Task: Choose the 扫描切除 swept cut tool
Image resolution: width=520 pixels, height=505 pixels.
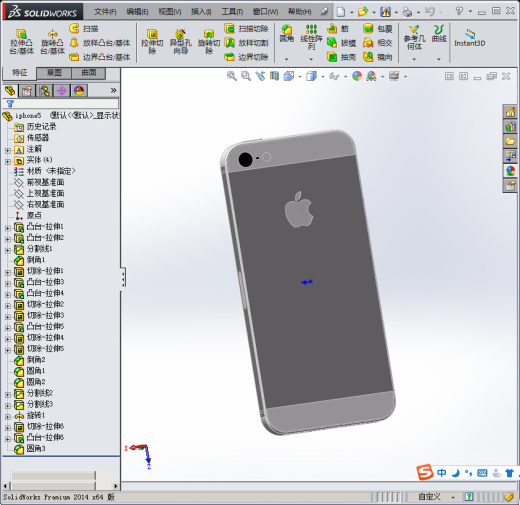Action: (x=246, y=29)
